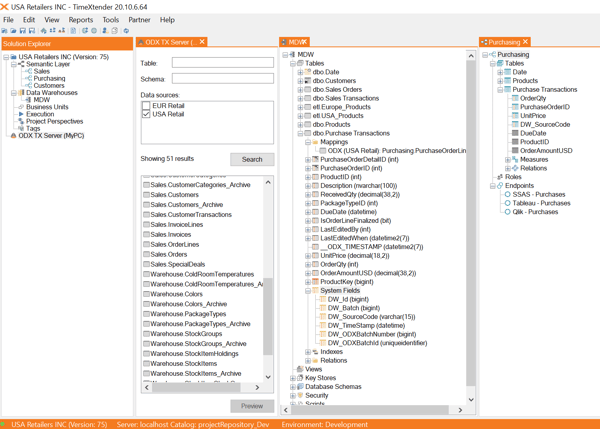This screenshot has width=600, height=429.
Task: Click the Endpoints link icon in Purchasing panel
Action: [x=500, y=186]
